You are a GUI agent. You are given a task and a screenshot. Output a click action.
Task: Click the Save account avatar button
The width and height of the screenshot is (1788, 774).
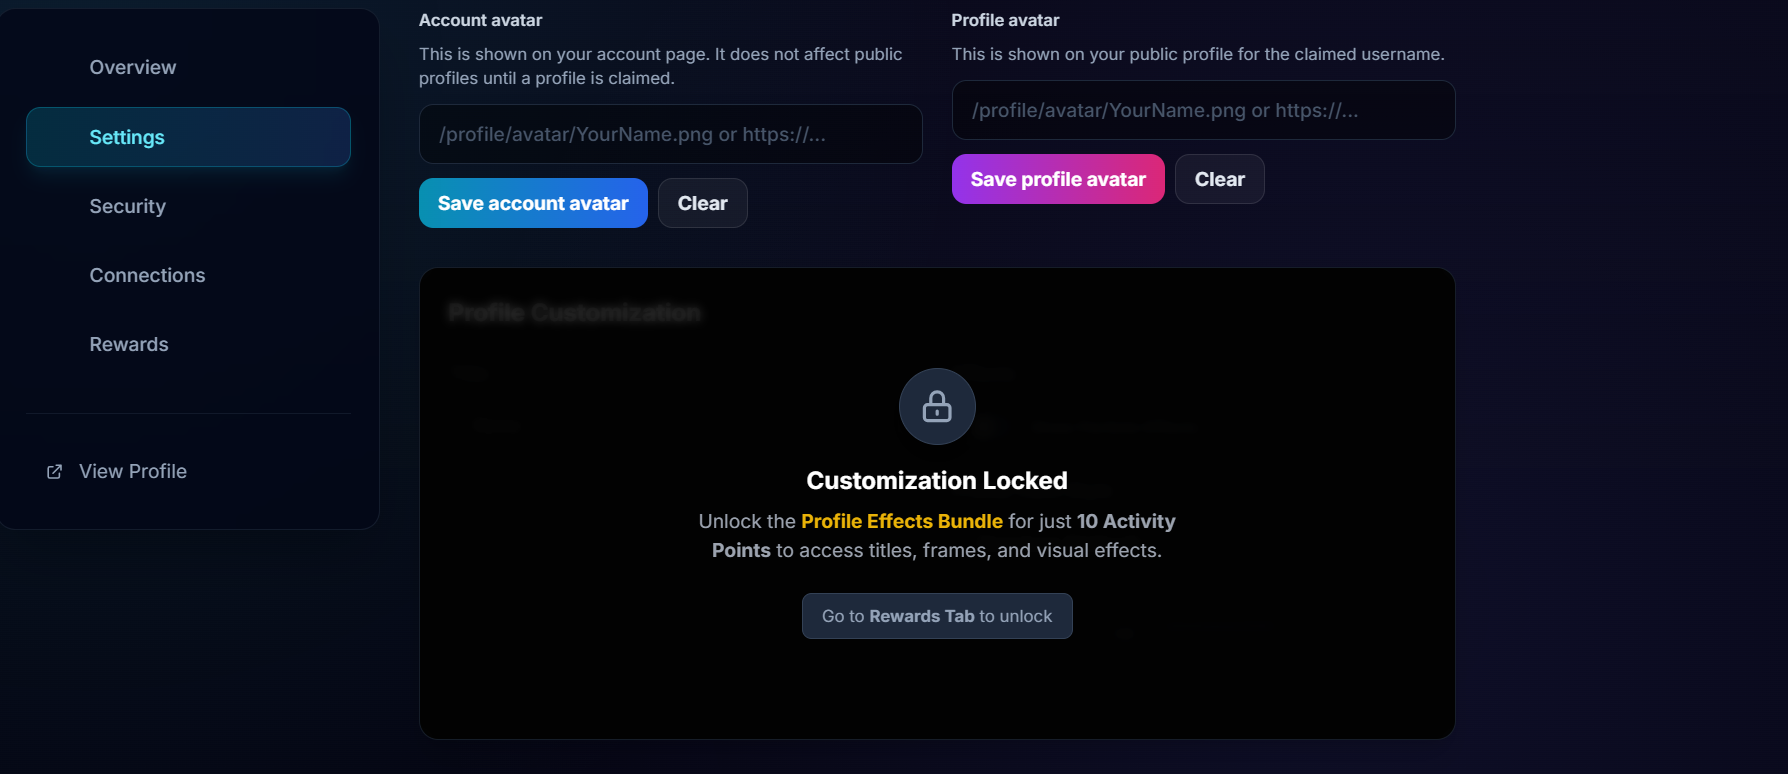point(533,203)
